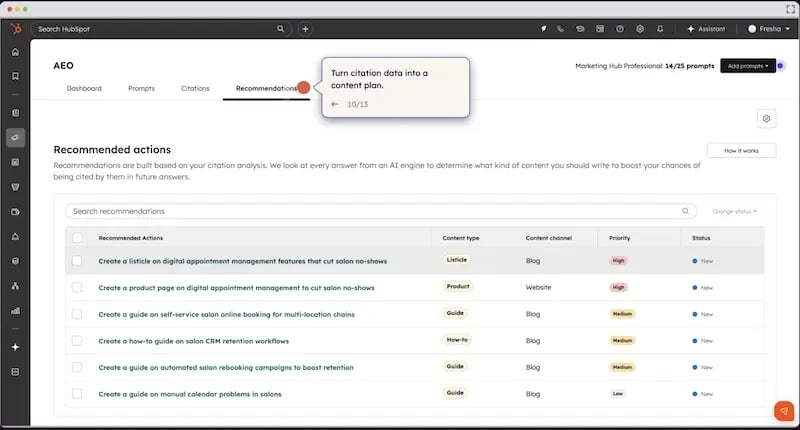Click the How-to content type tag
Screen dimensions: 800x430
tap(457, 340)
